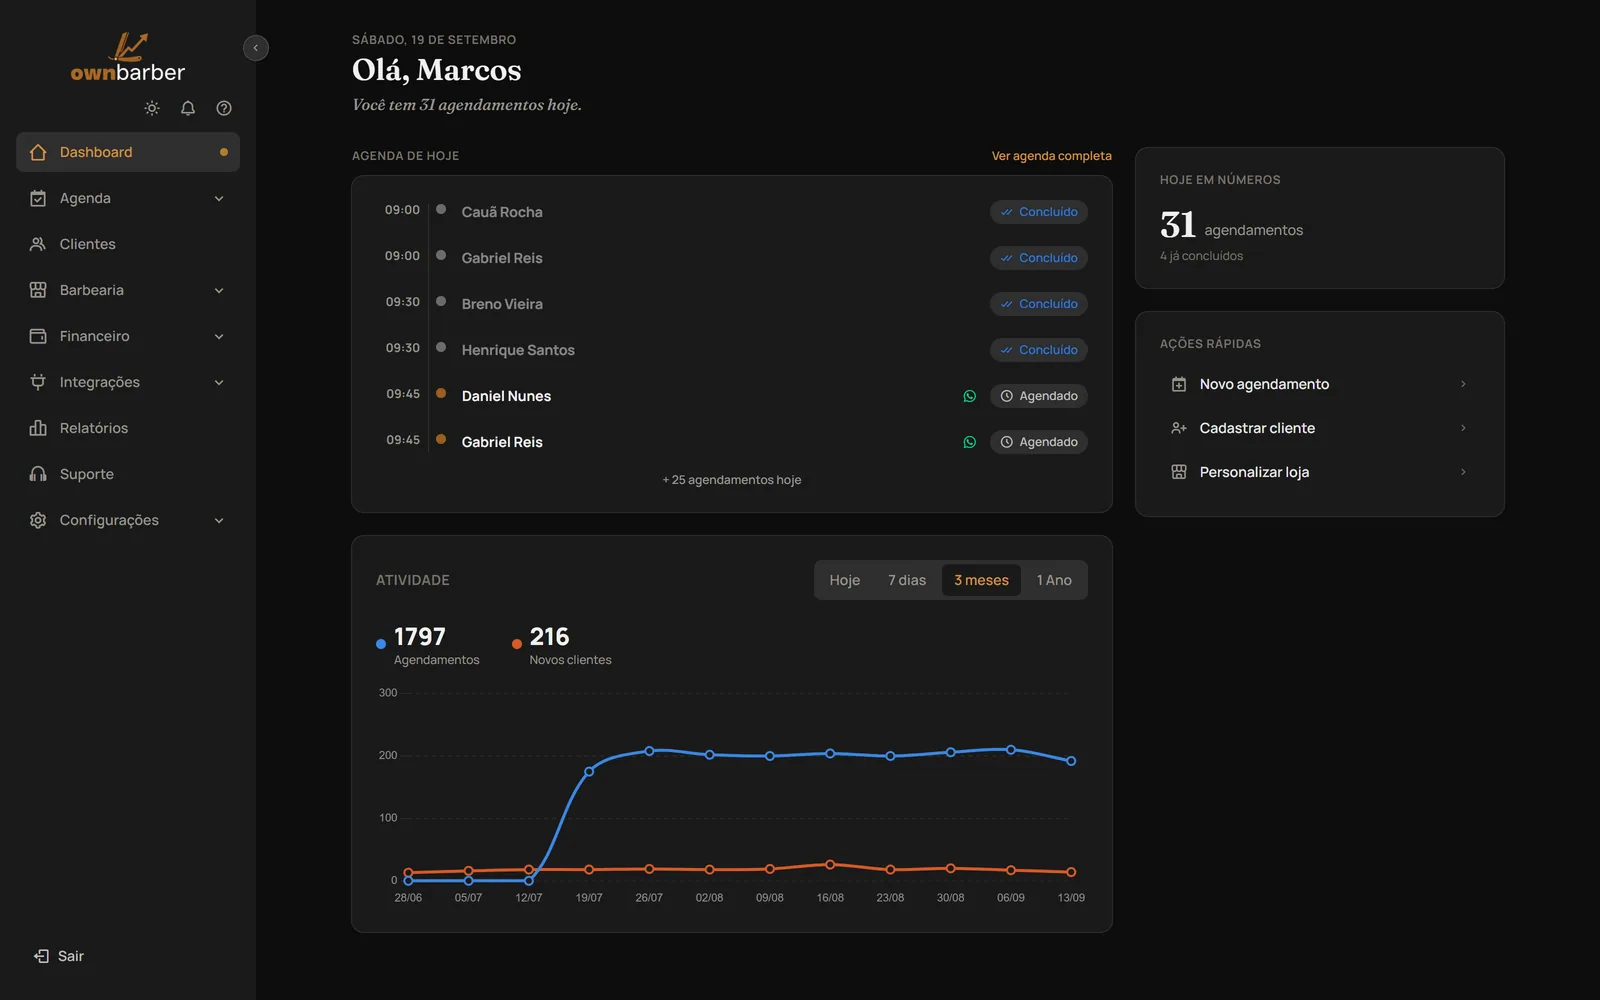The height and width of the screenshot is (1000, 1600).
Task: Click the Integrações plug icon in sidebar
Action: click(38, 382)
